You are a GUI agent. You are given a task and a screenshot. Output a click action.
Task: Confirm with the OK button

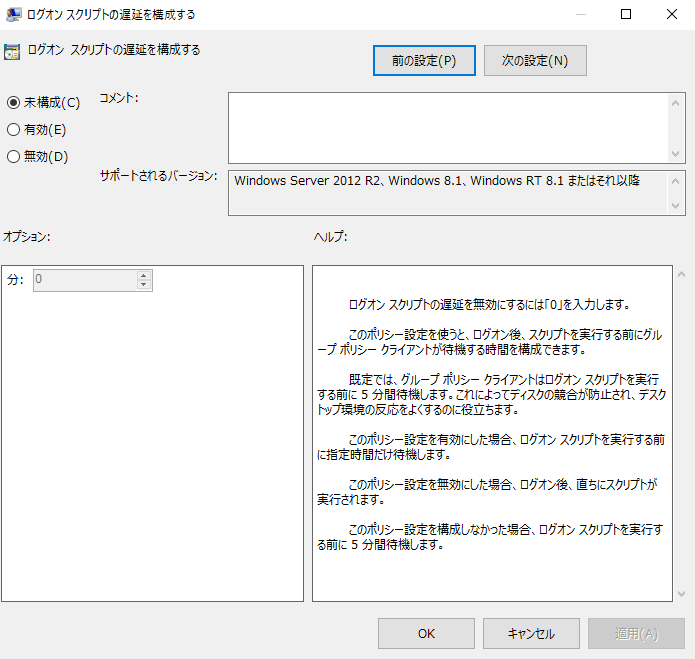point(426,634)
